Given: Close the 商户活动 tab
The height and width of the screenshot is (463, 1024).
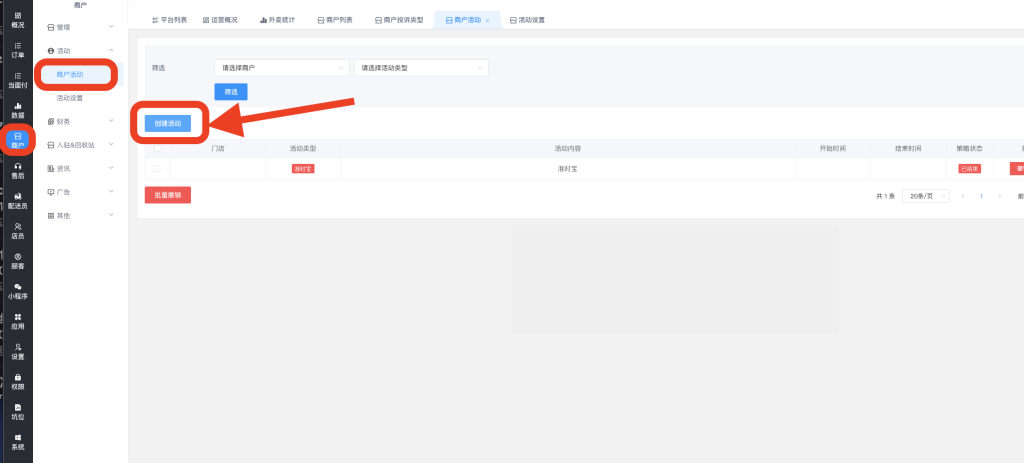Looking at the screenshot, I should pyautogui.click(x=487, y=20).
